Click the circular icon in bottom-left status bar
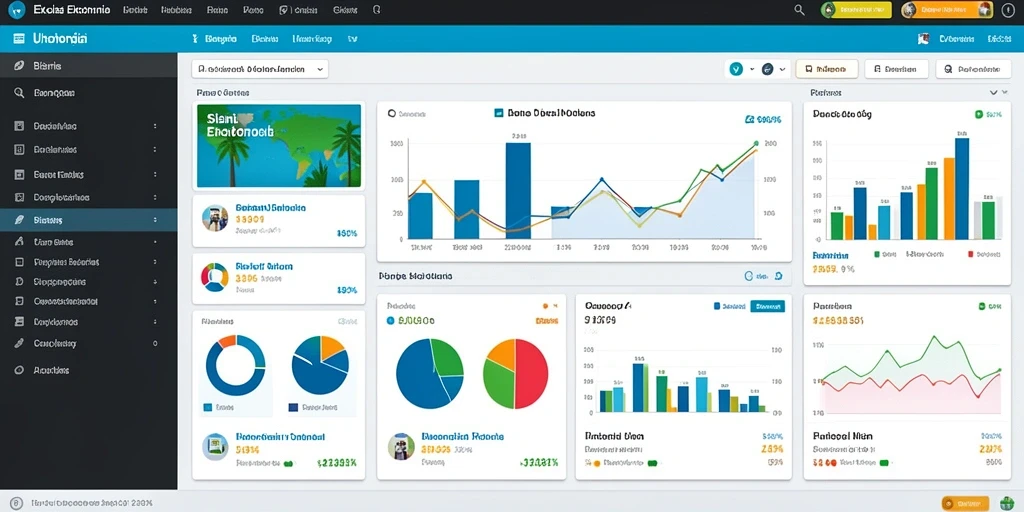Screen dimensions: 1024x512 tap(16, 504)
